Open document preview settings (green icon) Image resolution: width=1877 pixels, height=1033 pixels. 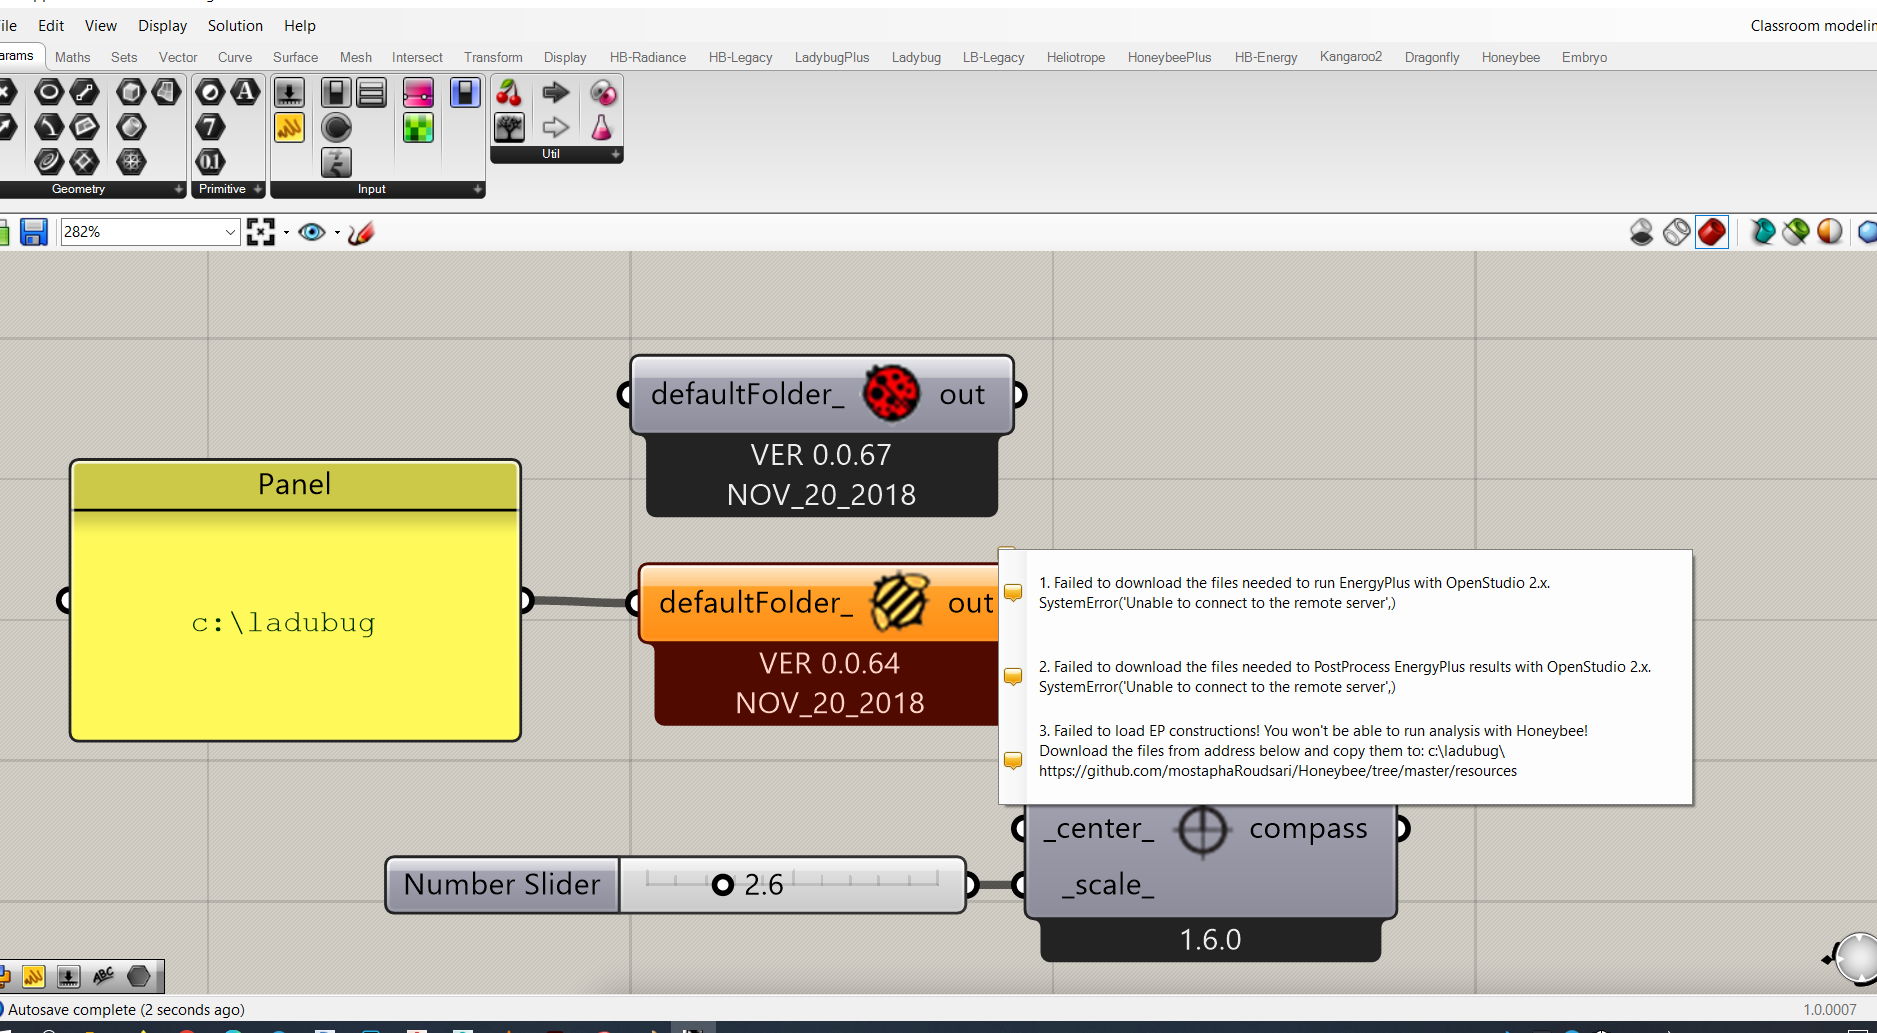(1796, 232)
